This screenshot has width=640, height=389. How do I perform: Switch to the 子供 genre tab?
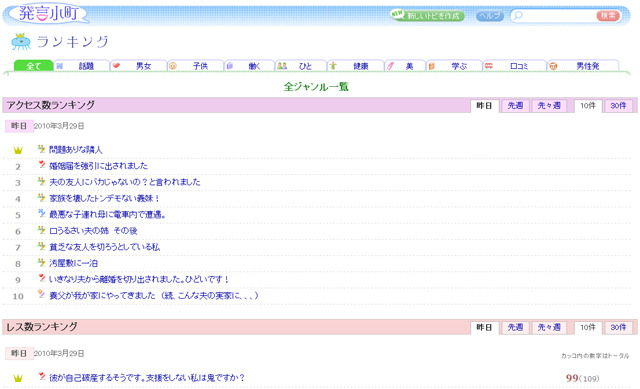[x=196, y=66]
